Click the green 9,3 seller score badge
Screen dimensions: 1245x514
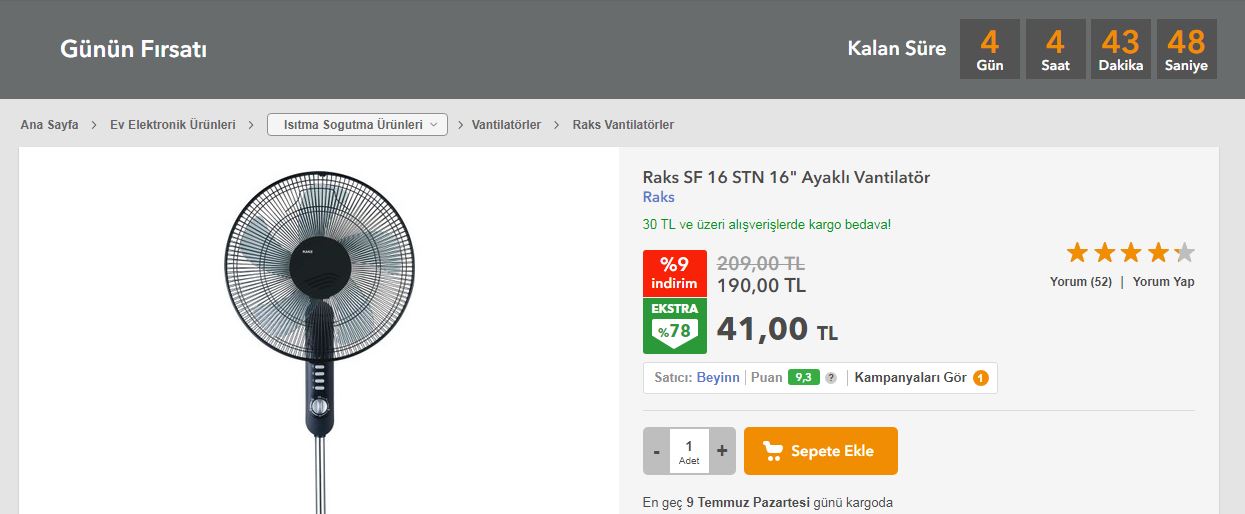[804, 378]
